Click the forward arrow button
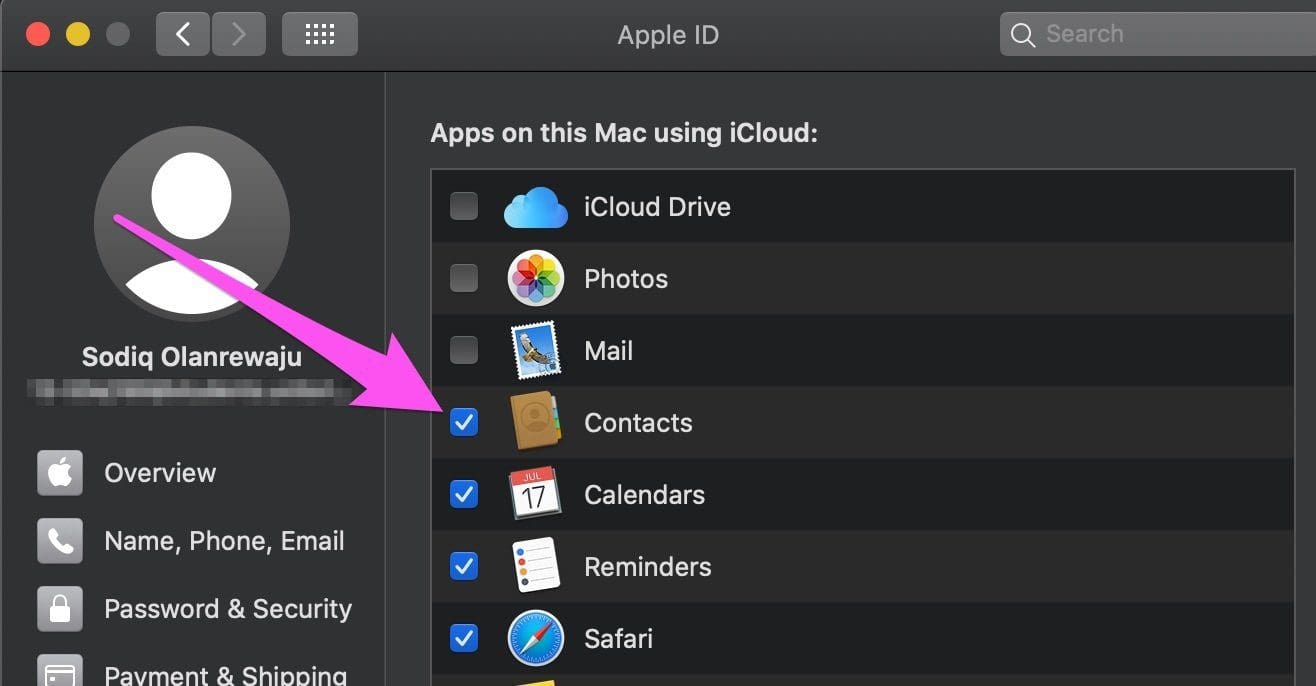 click(x=238, y=35)
